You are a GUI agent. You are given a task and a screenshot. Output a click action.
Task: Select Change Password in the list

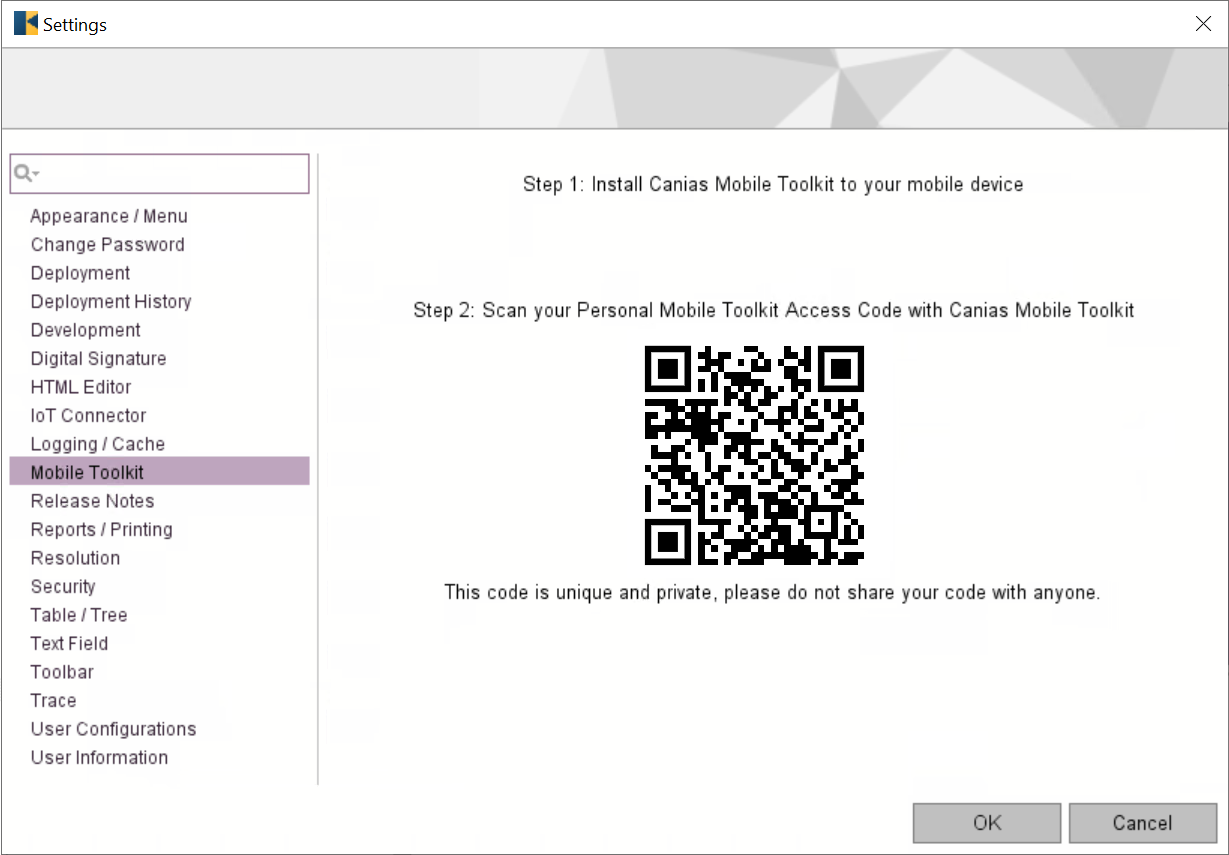[x=108, y=245]
